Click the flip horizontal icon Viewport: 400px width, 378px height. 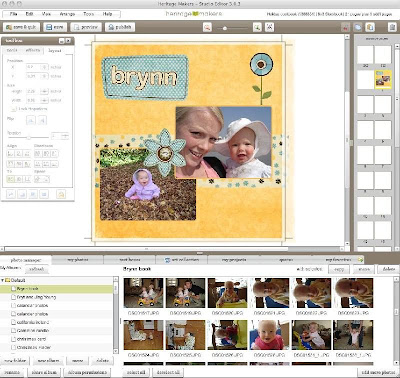coord(31,120)
